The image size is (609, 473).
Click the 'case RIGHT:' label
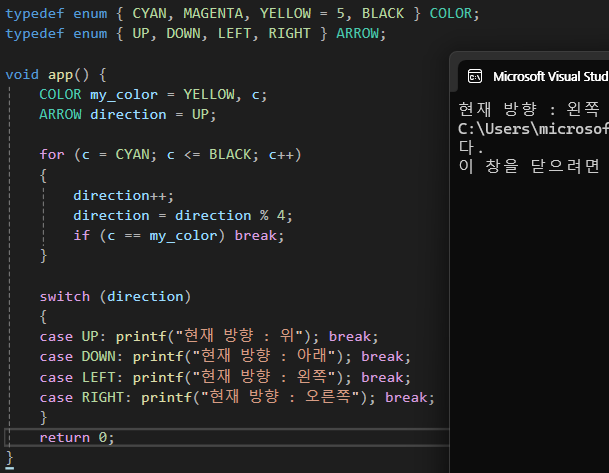point(85,397)
